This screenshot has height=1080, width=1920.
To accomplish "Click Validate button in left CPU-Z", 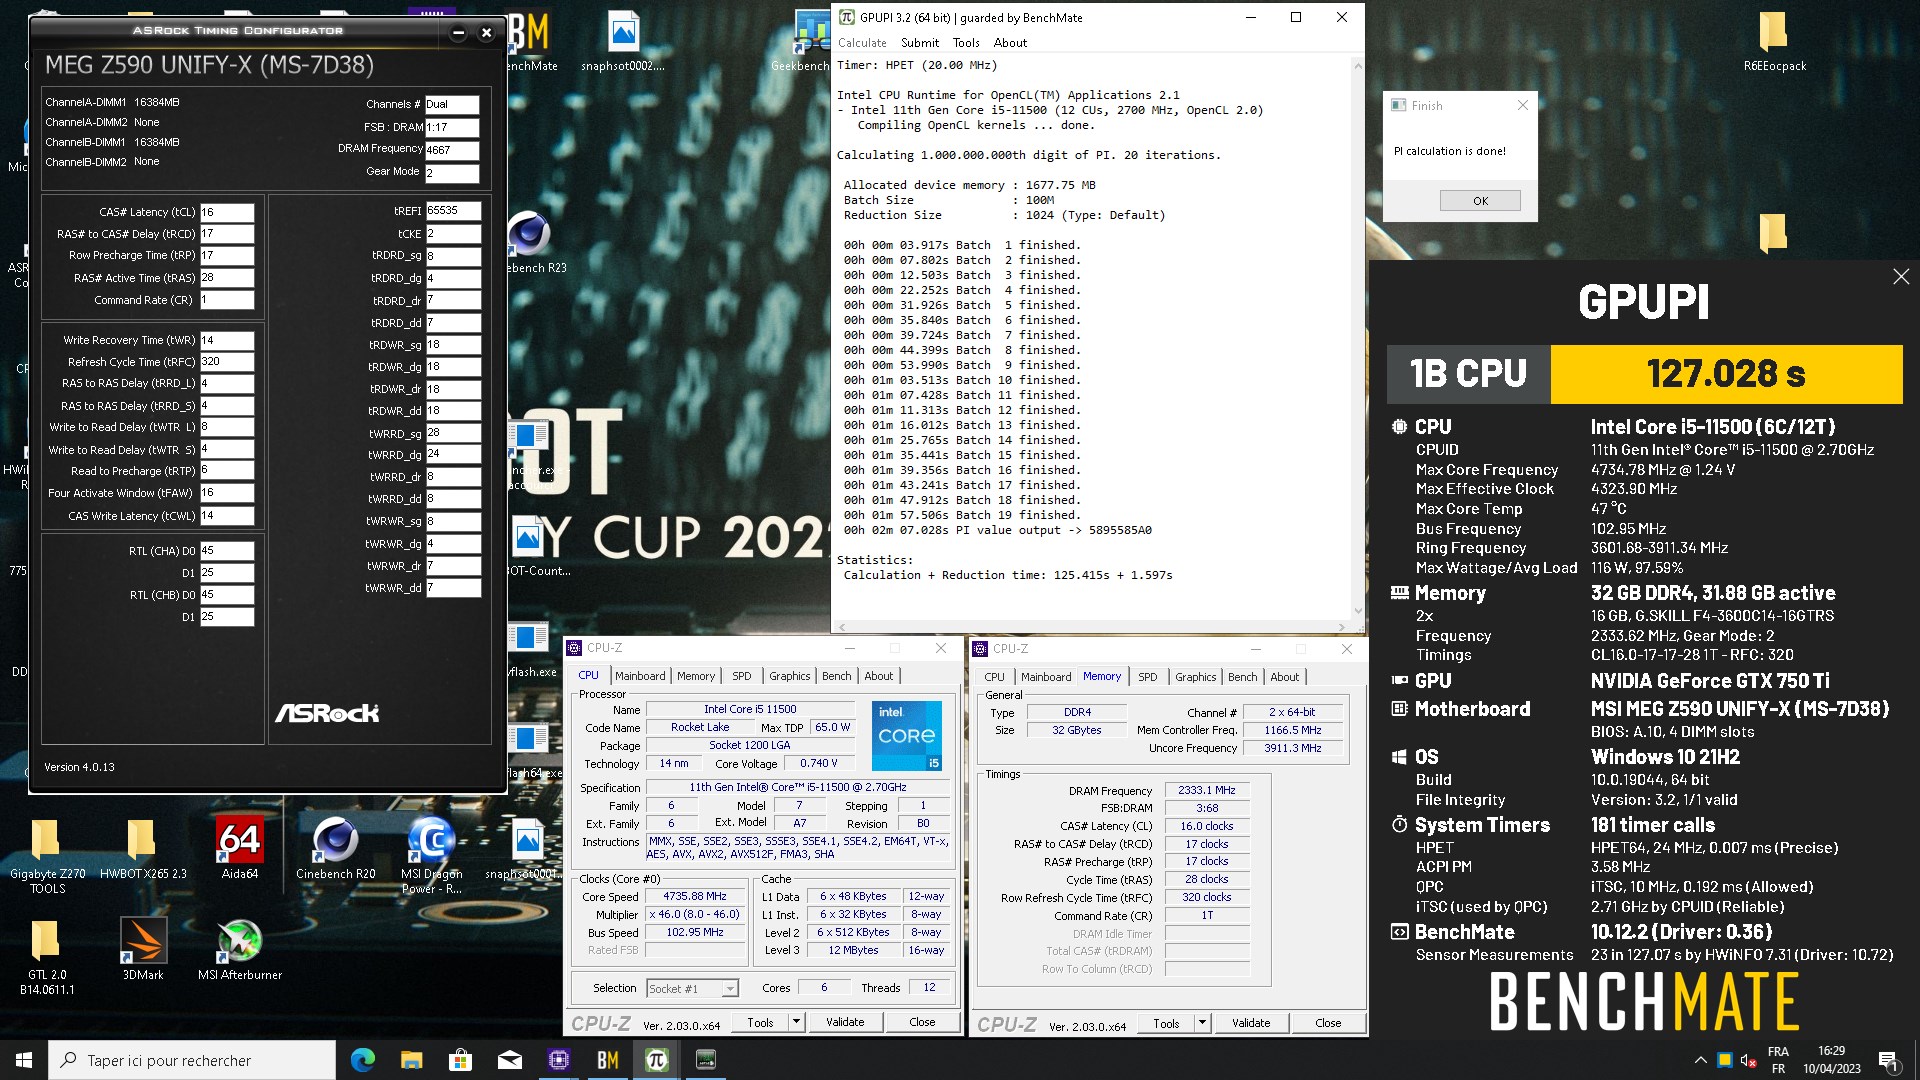I will pos(845,1022).
